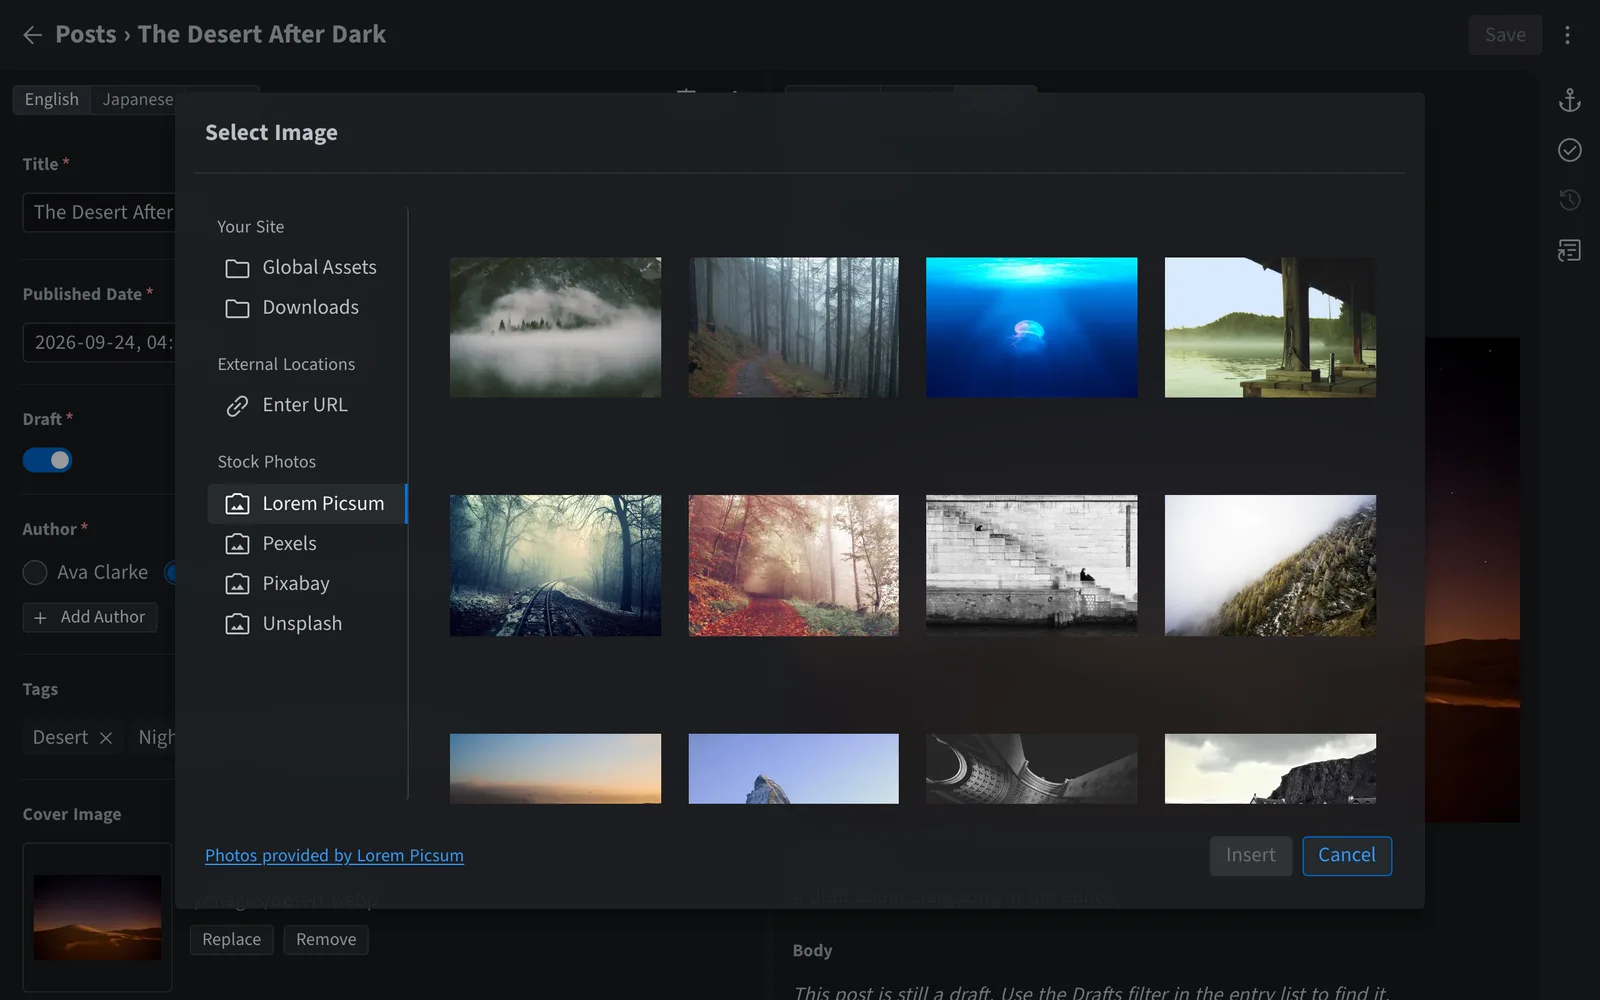Select the Pixabay stock photos source
This screenshot has height=1000, width=1600.
click(306, 583)
